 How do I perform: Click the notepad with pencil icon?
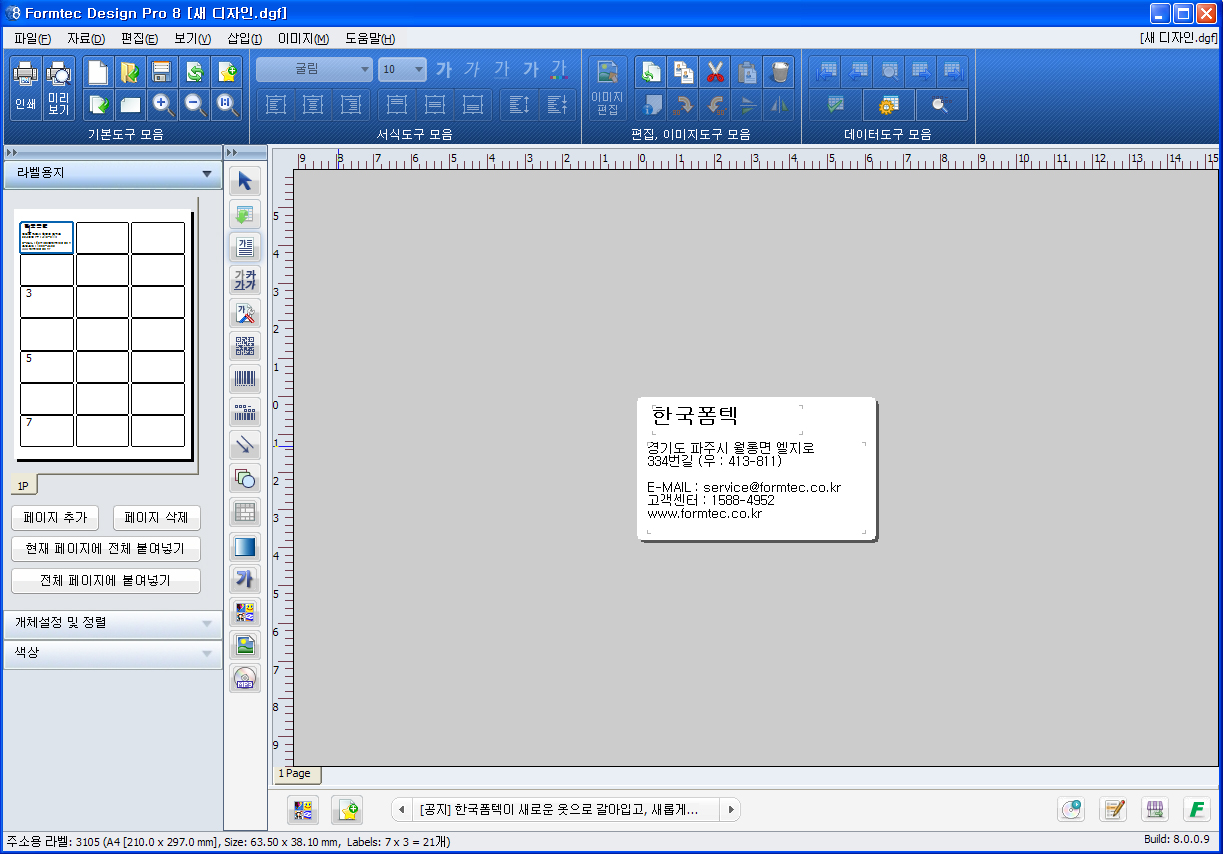click(x=1113, y=809)
